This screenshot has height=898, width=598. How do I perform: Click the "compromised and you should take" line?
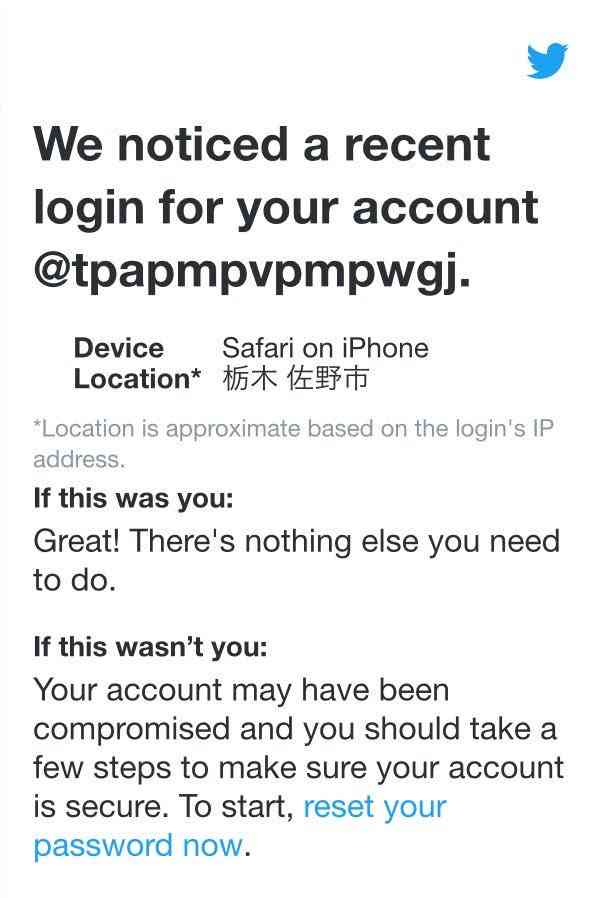click(295, 729)
